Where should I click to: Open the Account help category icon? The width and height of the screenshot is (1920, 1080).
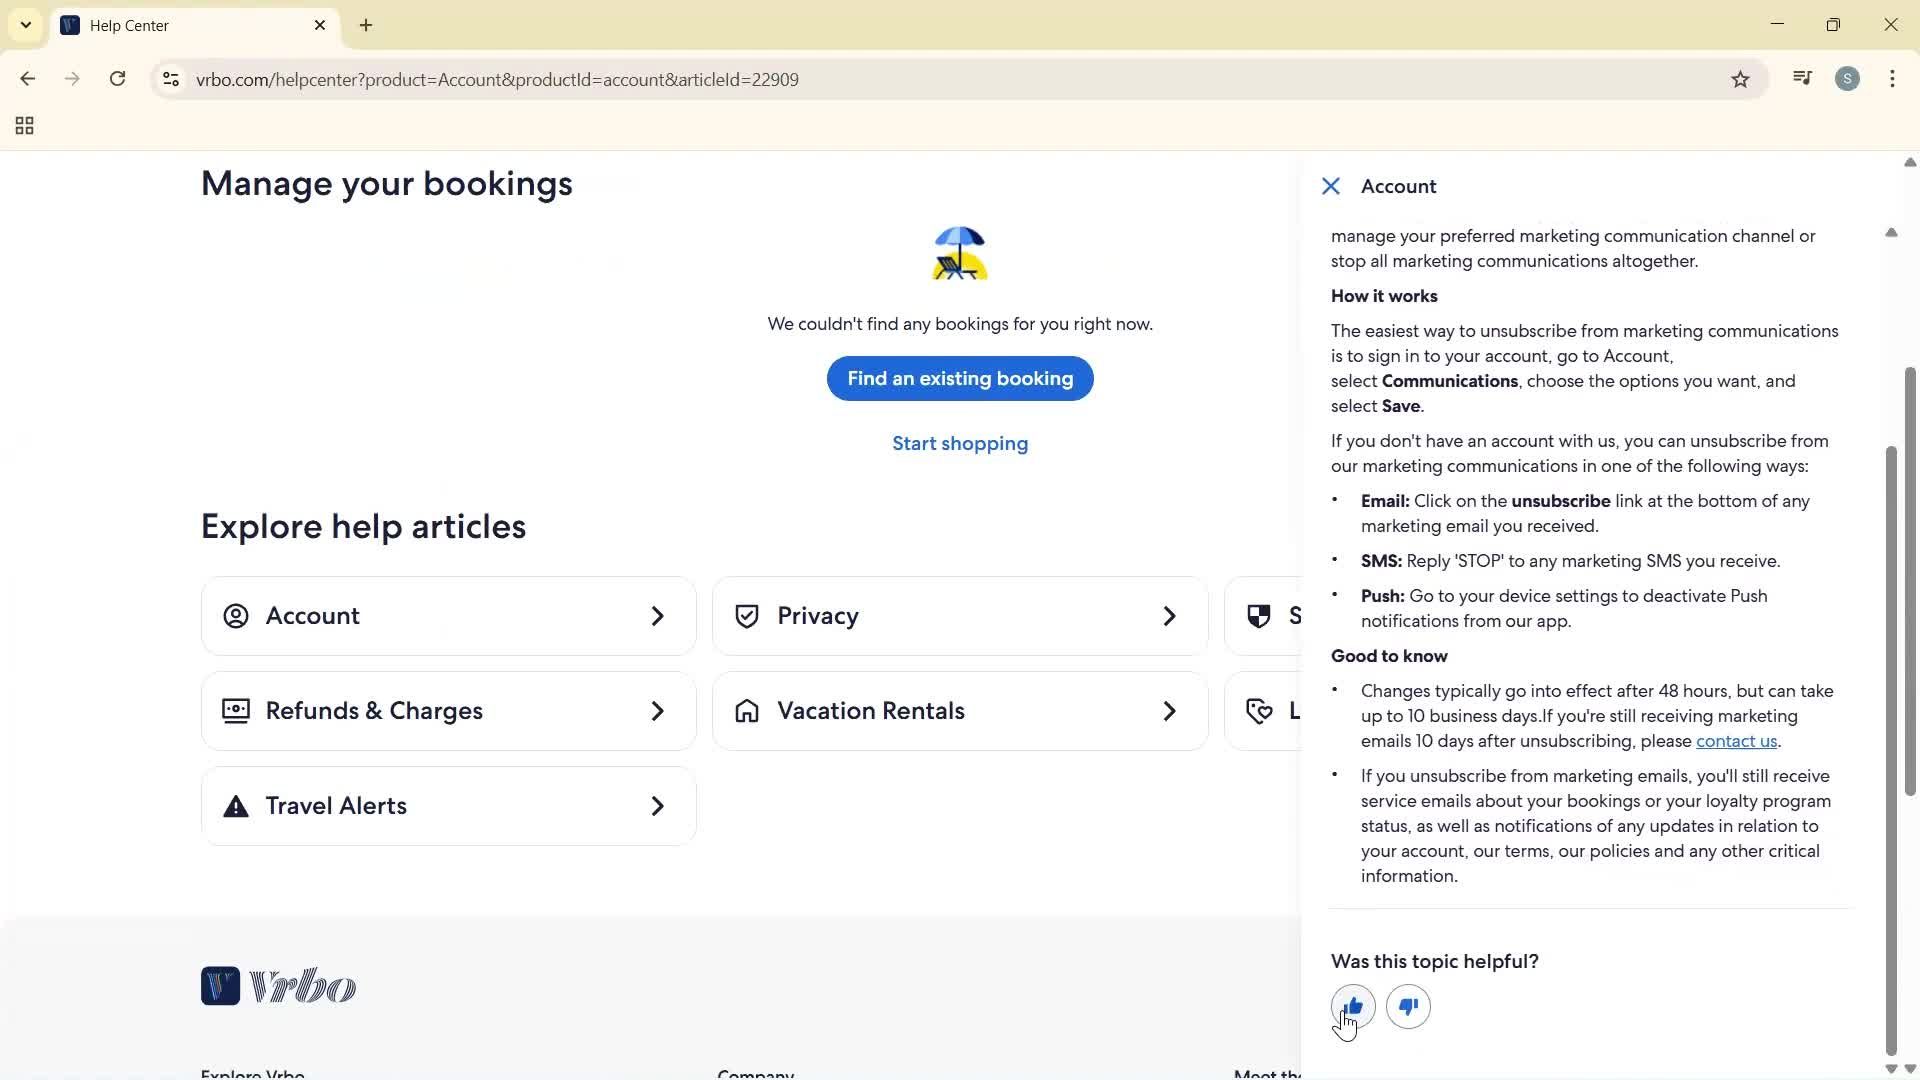coord(236,616)
